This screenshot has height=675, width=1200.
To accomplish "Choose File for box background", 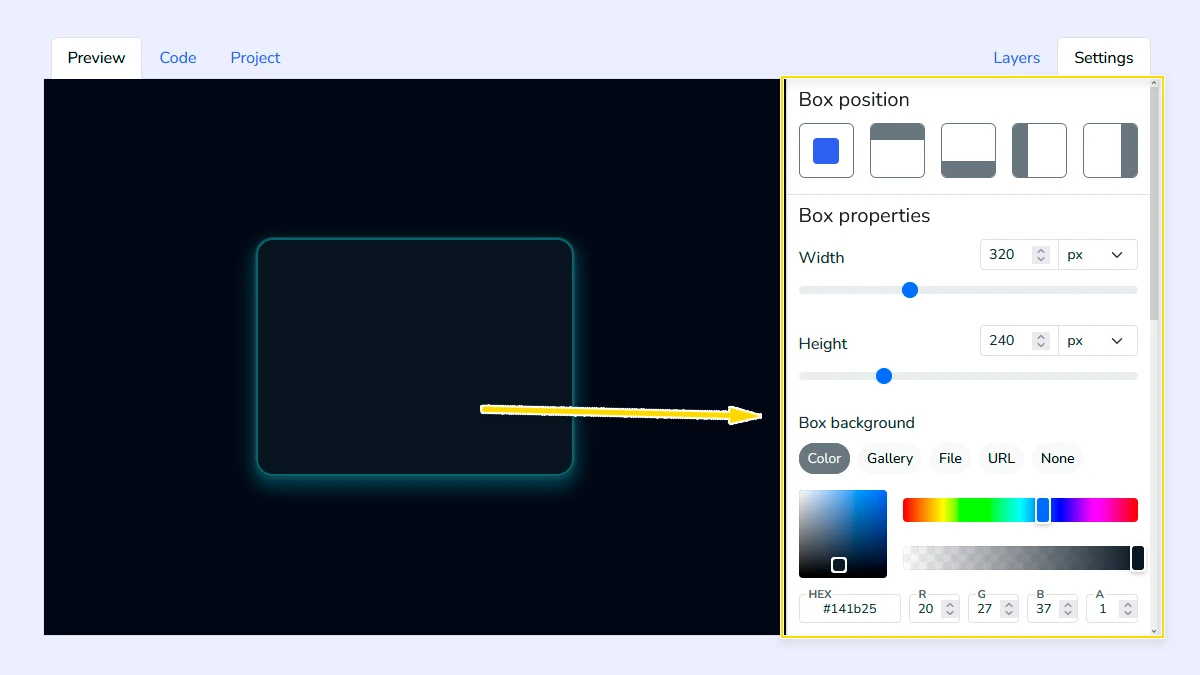I will pos(950,458).
